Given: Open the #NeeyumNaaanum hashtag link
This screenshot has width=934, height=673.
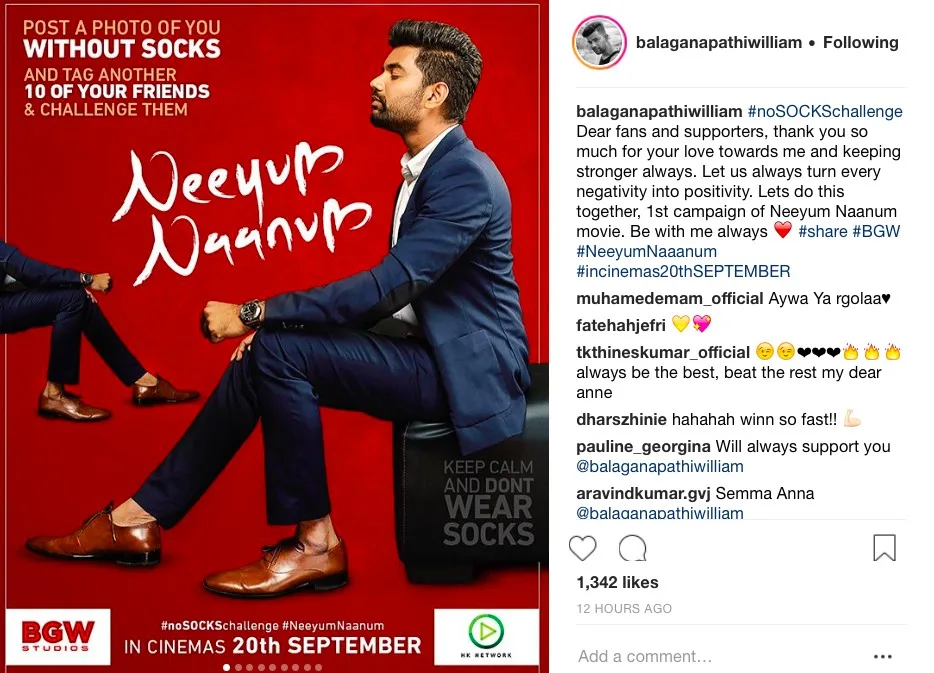Looking at the screenshot, I should point(646,251).
